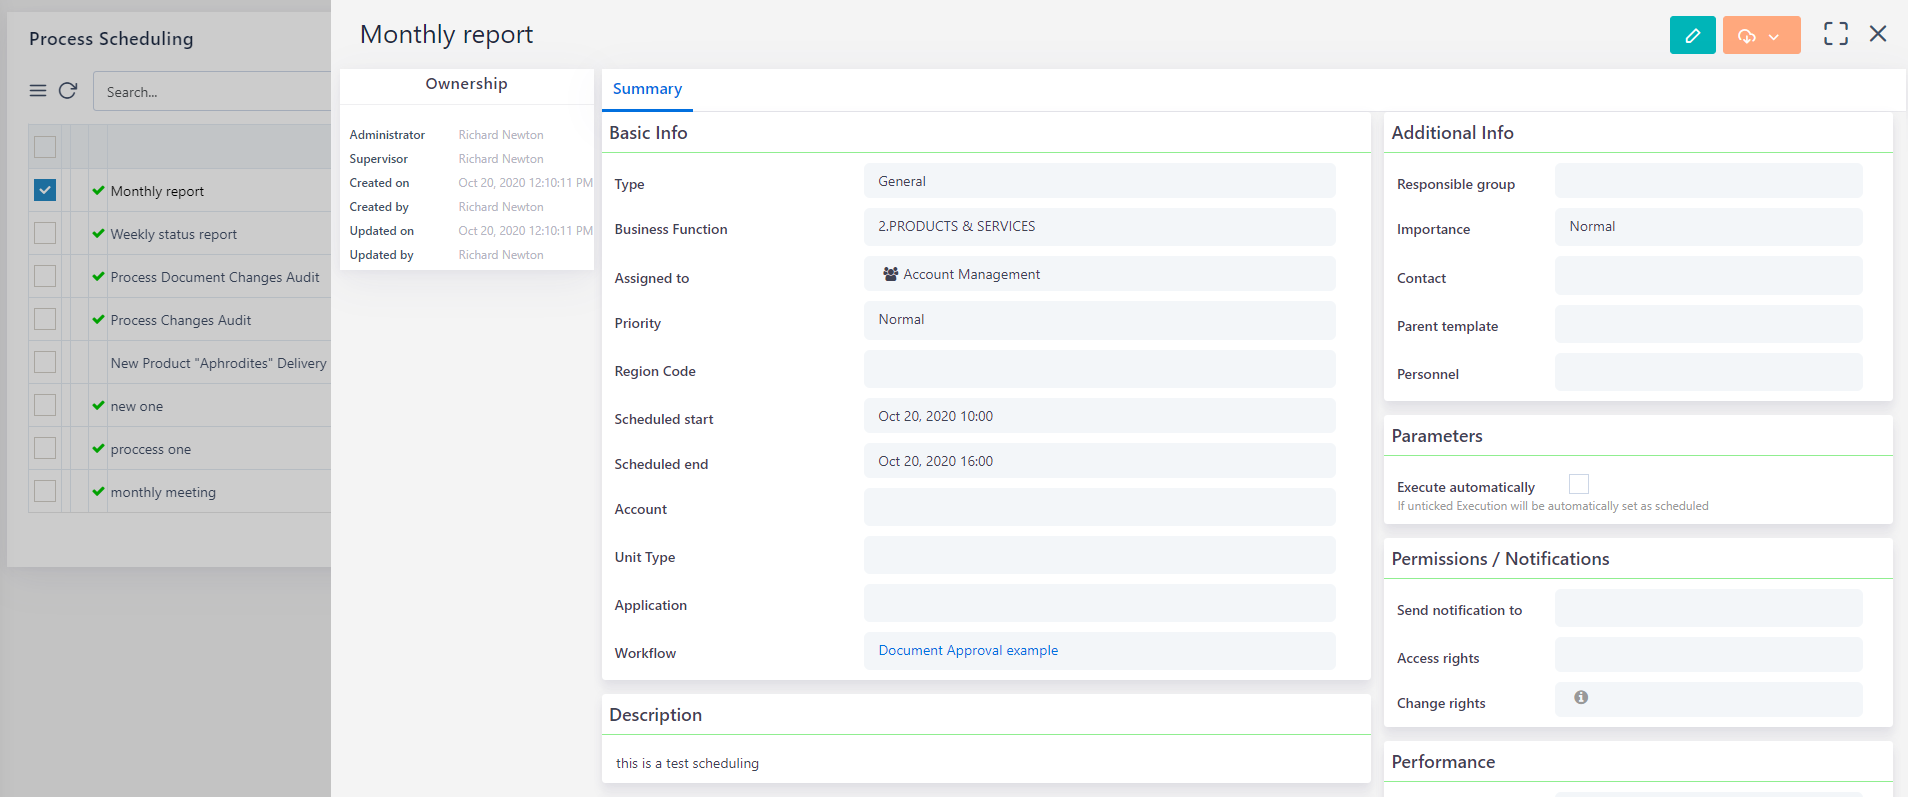1908x797 pixels.
Task: Click green checkmark beside Process Document Changes Audit
Action: (98, 276)
